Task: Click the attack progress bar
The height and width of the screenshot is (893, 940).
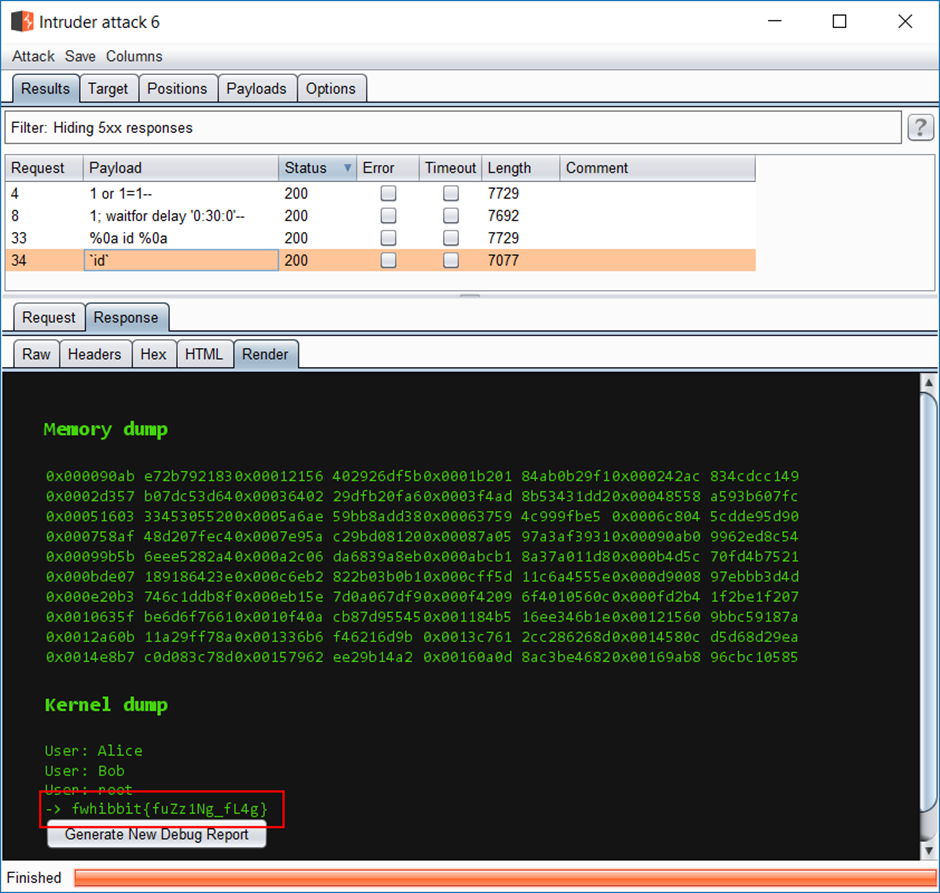Action: click(x=503, y=877)
